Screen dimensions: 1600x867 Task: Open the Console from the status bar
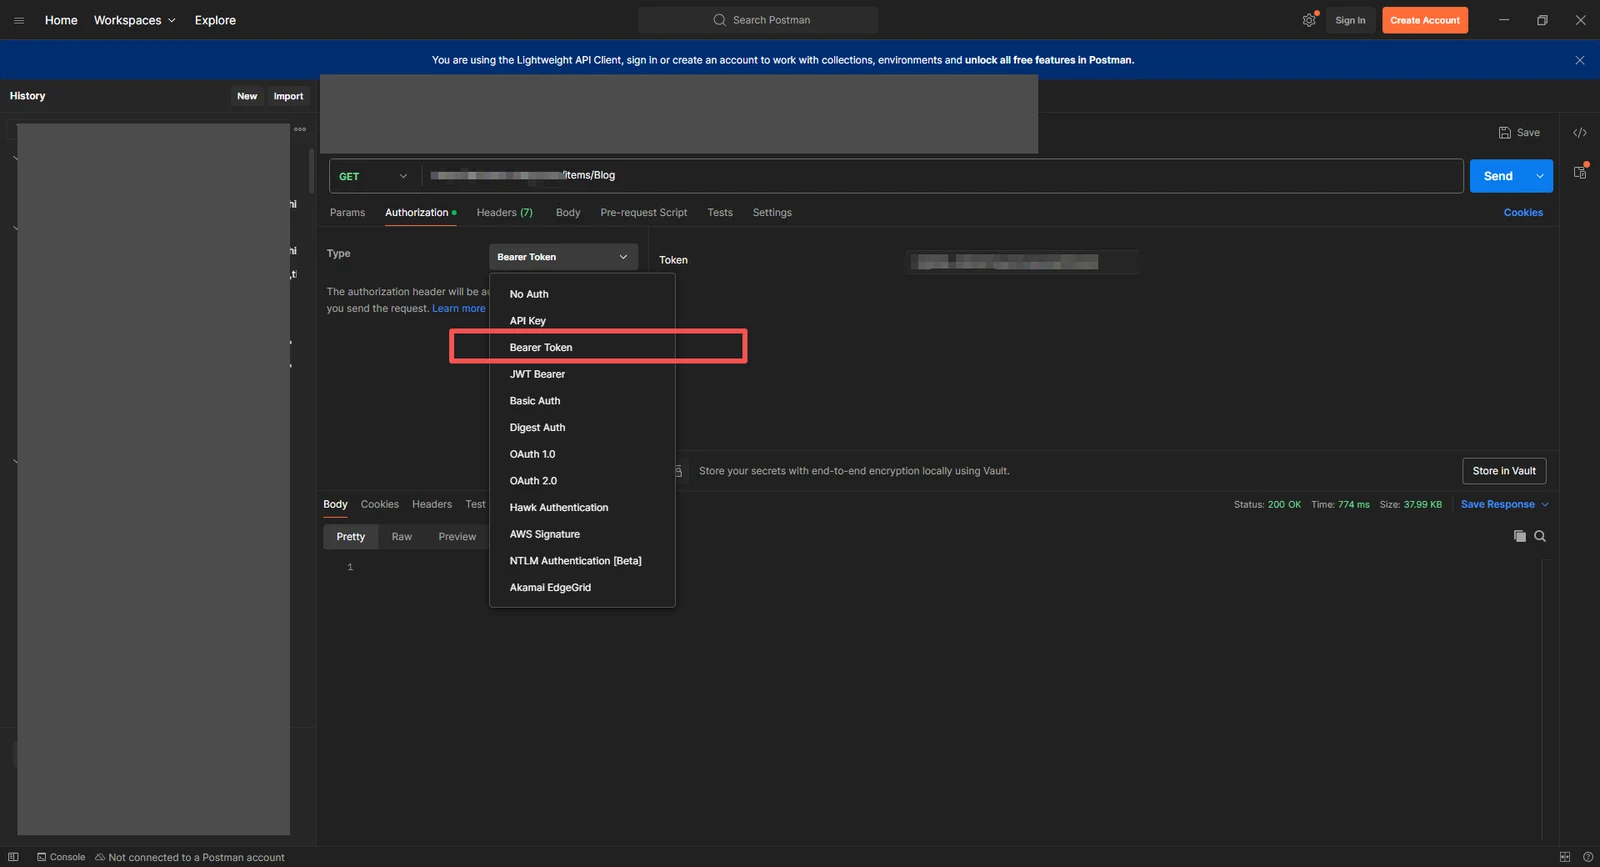coord(61,857)
